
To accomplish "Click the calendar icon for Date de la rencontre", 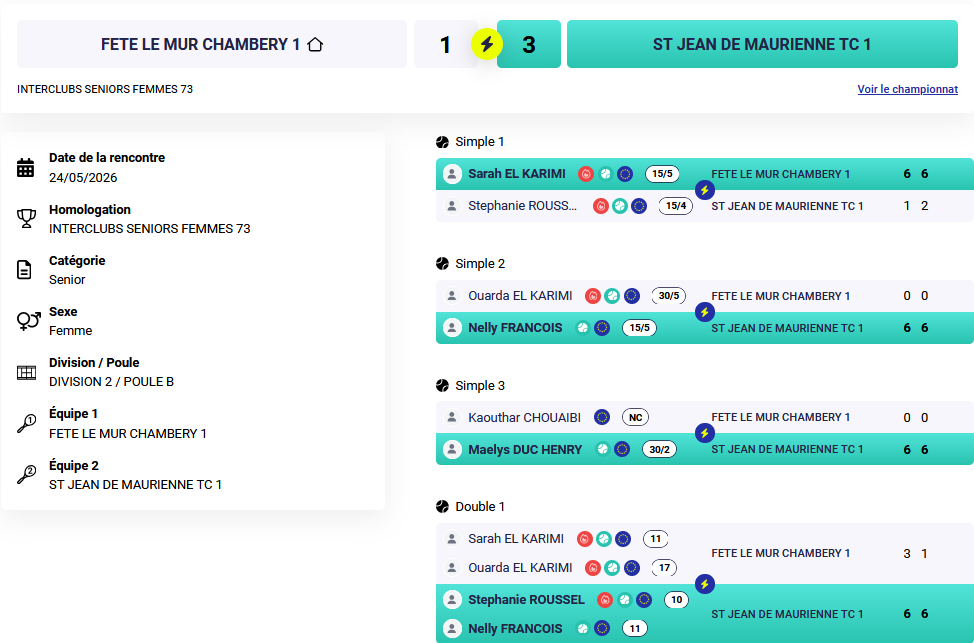I will click(25, 168).
